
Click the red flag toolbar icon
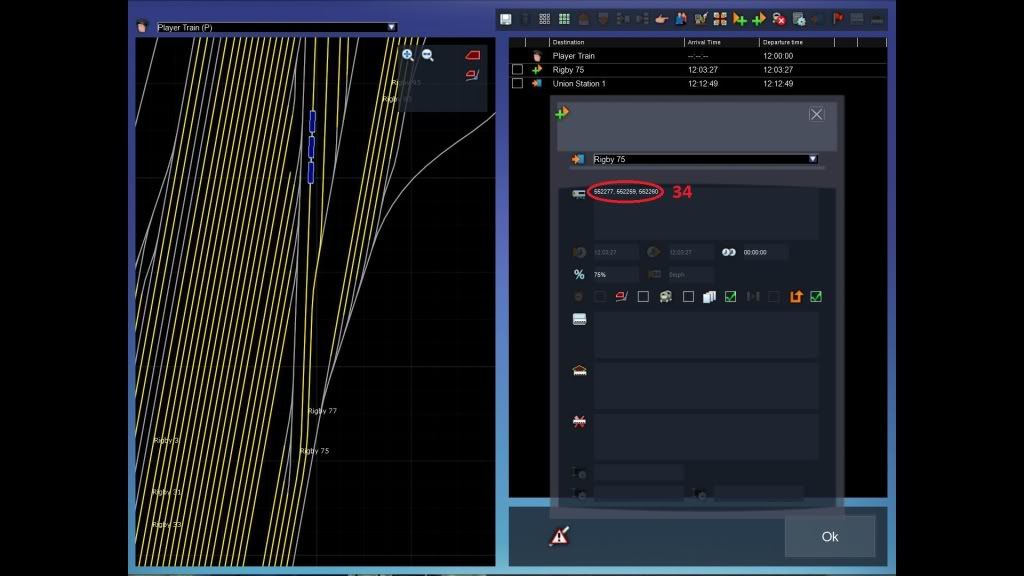[x=838, y=19]
